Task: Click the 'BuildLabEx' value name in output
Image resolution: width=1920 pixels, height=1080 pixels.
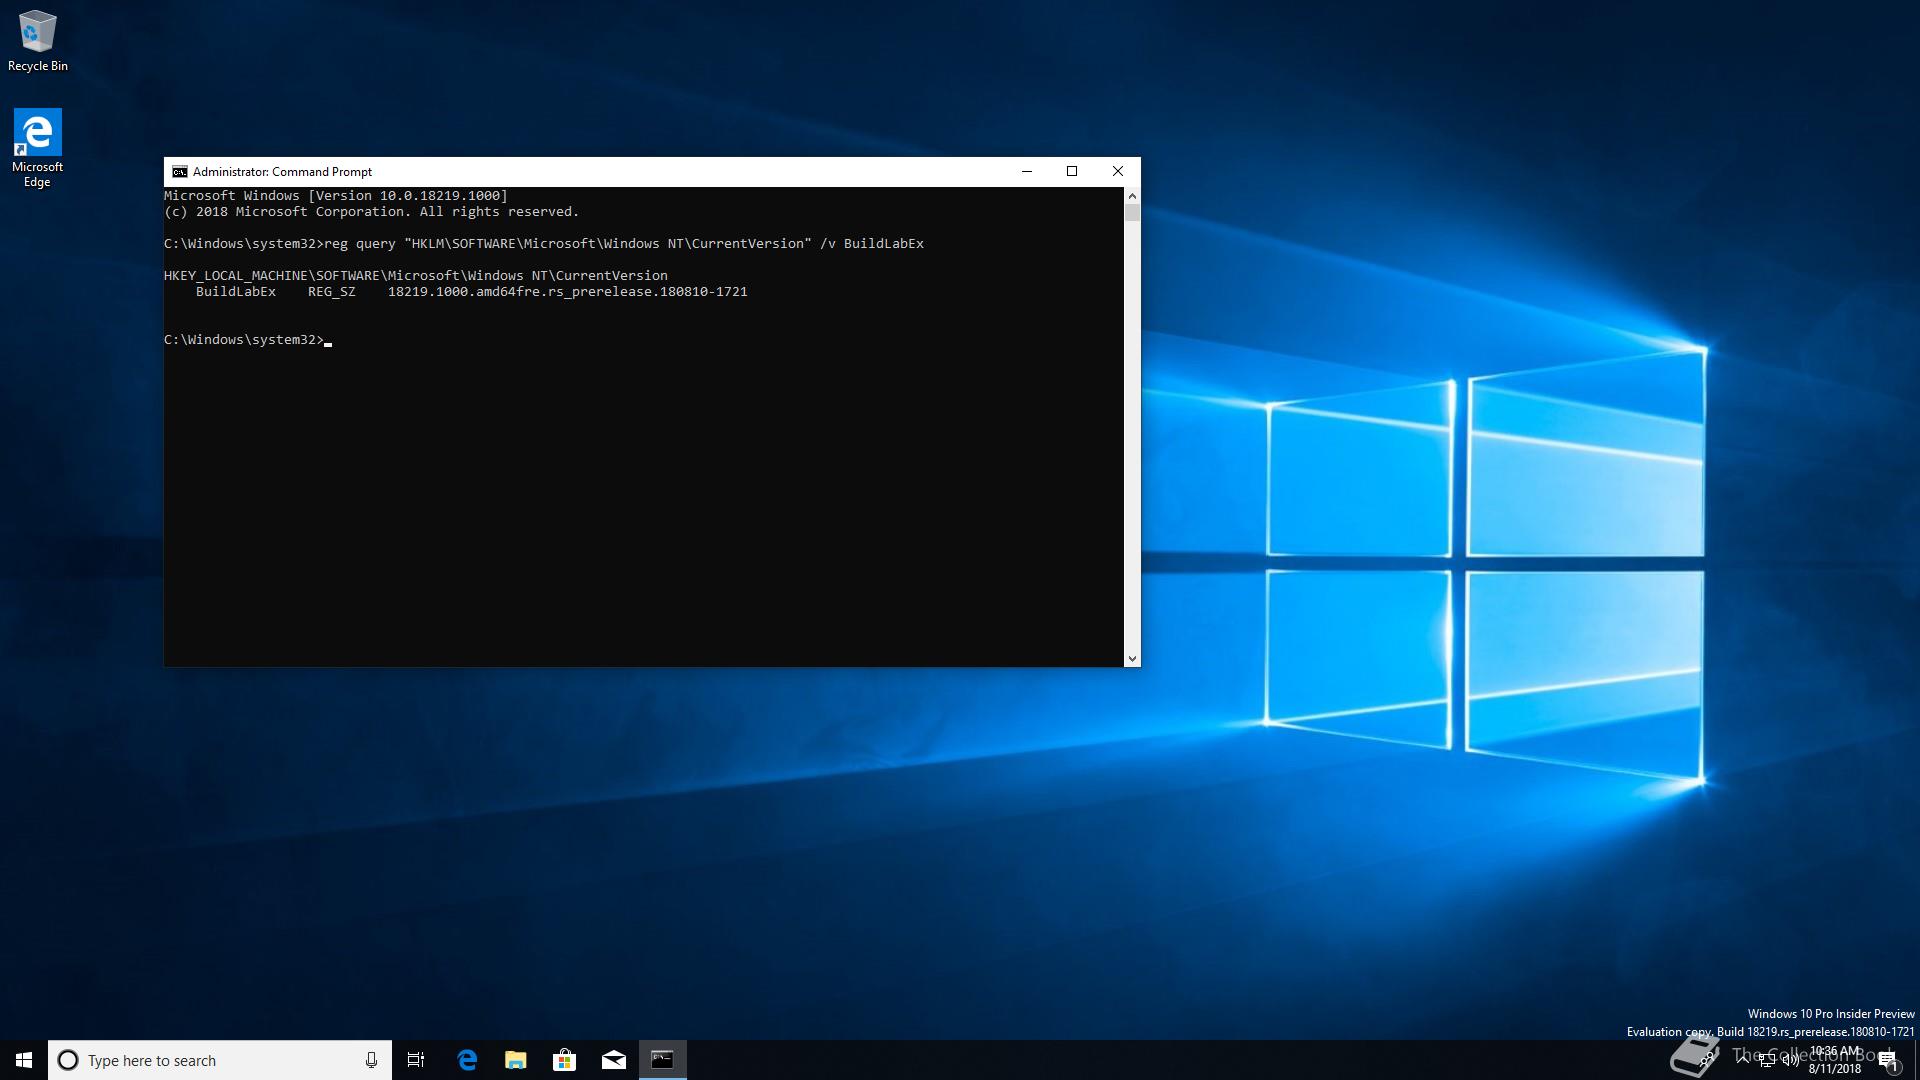Action: pyautogui.click(x=236, y=292)
